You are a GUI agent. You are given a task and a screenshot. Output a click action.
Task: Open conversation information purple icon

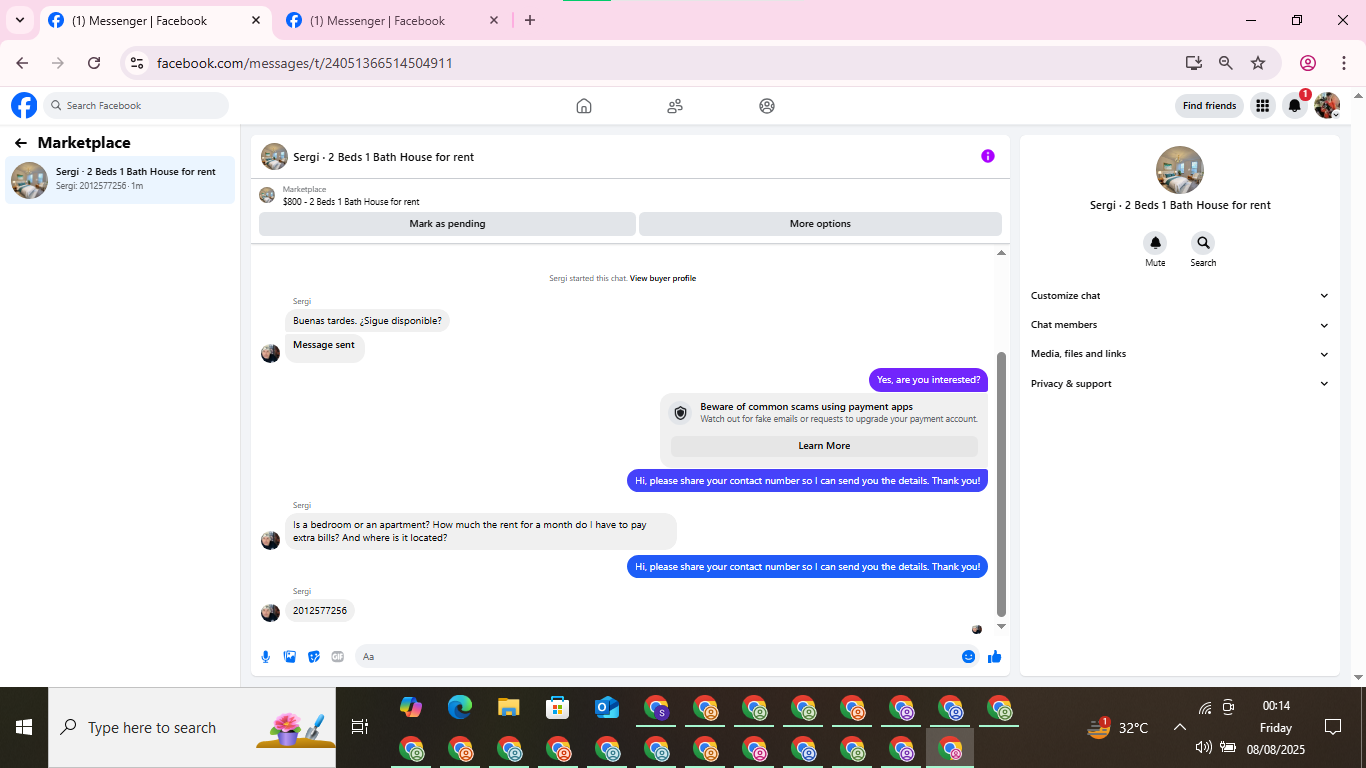988,156
